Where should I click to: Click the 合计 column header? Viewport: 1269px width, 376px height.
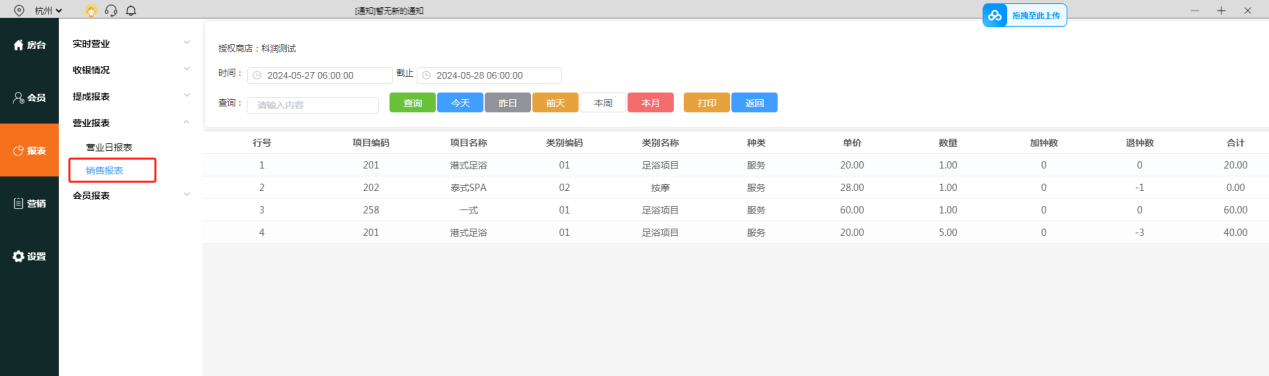pyautogui.click(x=1235, y=143)
